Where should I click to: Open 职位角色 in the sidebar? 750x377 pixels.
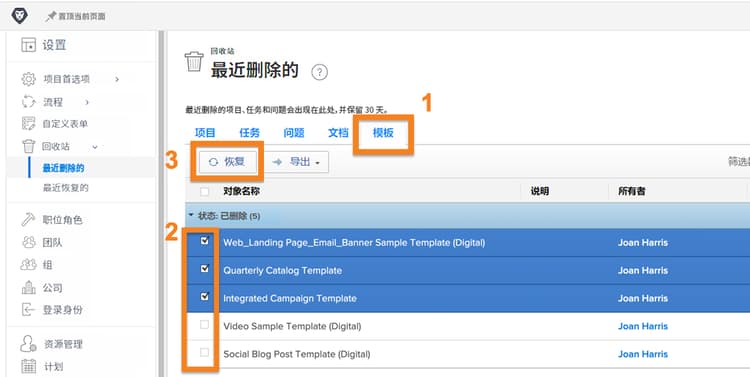point(62,220)
